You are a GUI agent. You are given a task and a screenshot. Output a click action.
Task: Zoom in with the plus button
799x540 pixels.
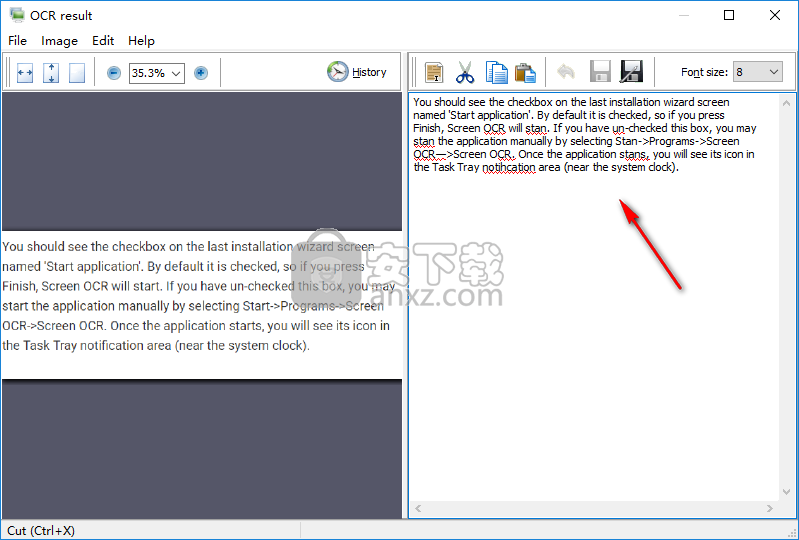click(201, 73)
